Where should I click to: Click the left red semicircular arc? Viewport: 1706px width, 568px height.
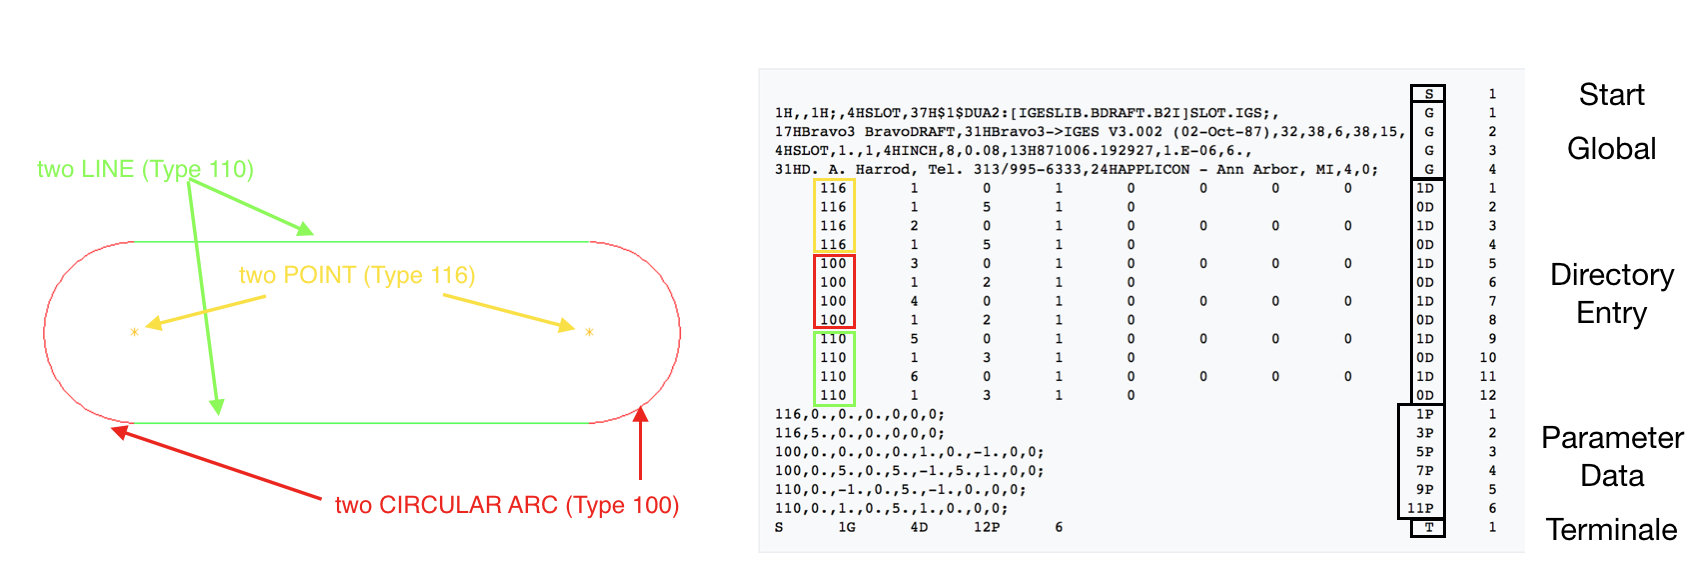(x=45, y=332)
